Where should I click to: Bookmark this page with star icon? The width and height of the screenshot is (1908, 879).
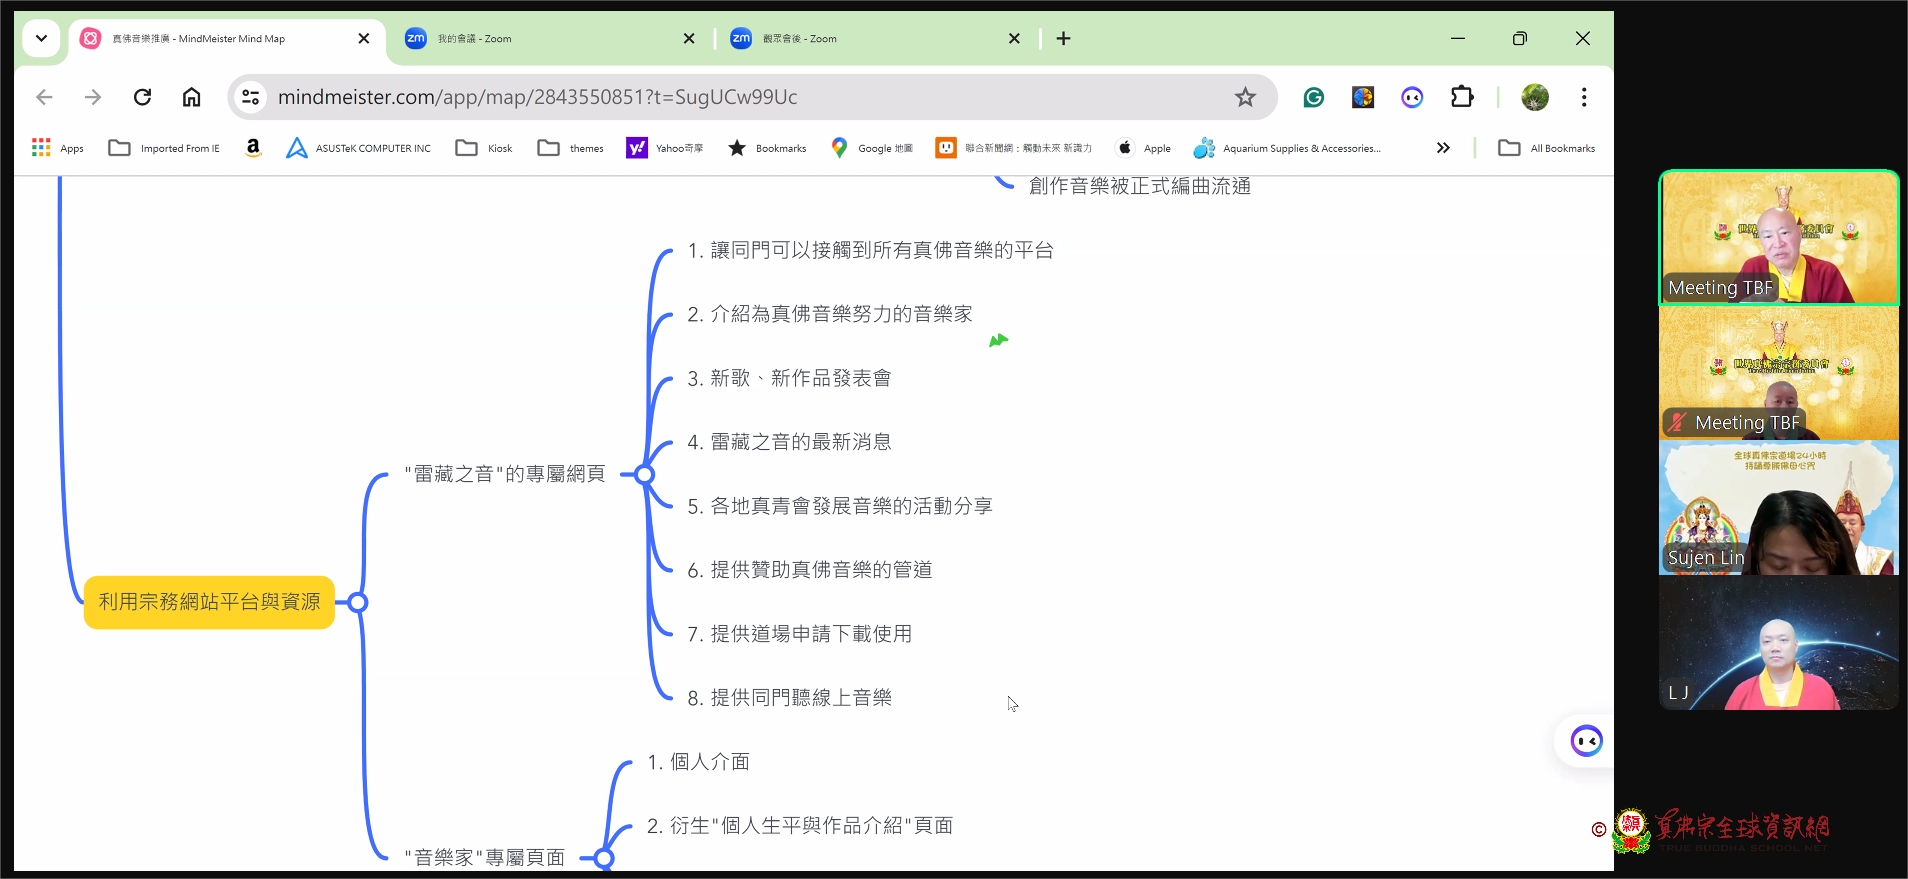click(1244, 97)
